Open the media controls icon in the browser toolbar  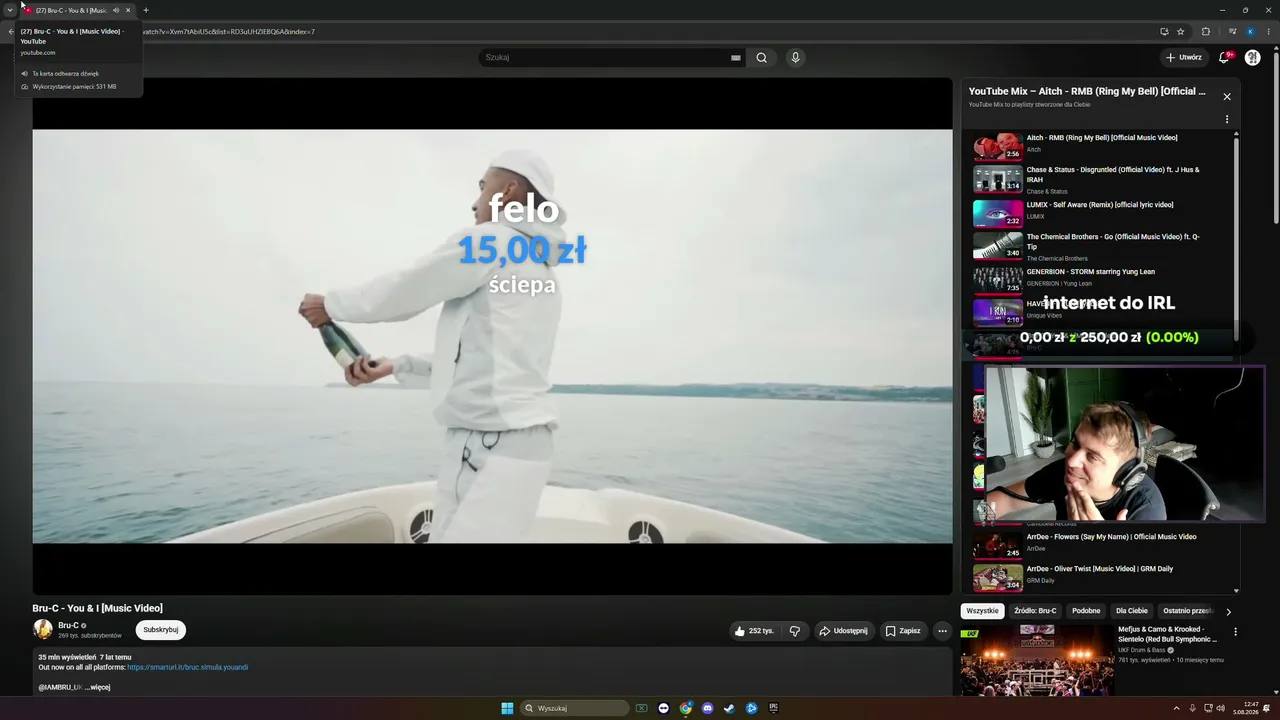[1232, 32]
